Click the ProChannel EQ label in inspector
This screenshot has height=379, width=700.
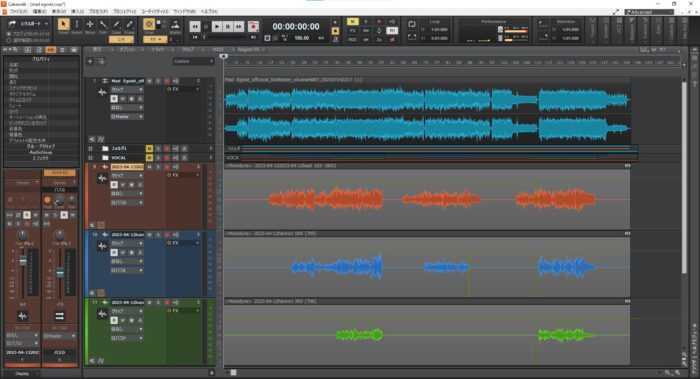click(x=59, y=173)
